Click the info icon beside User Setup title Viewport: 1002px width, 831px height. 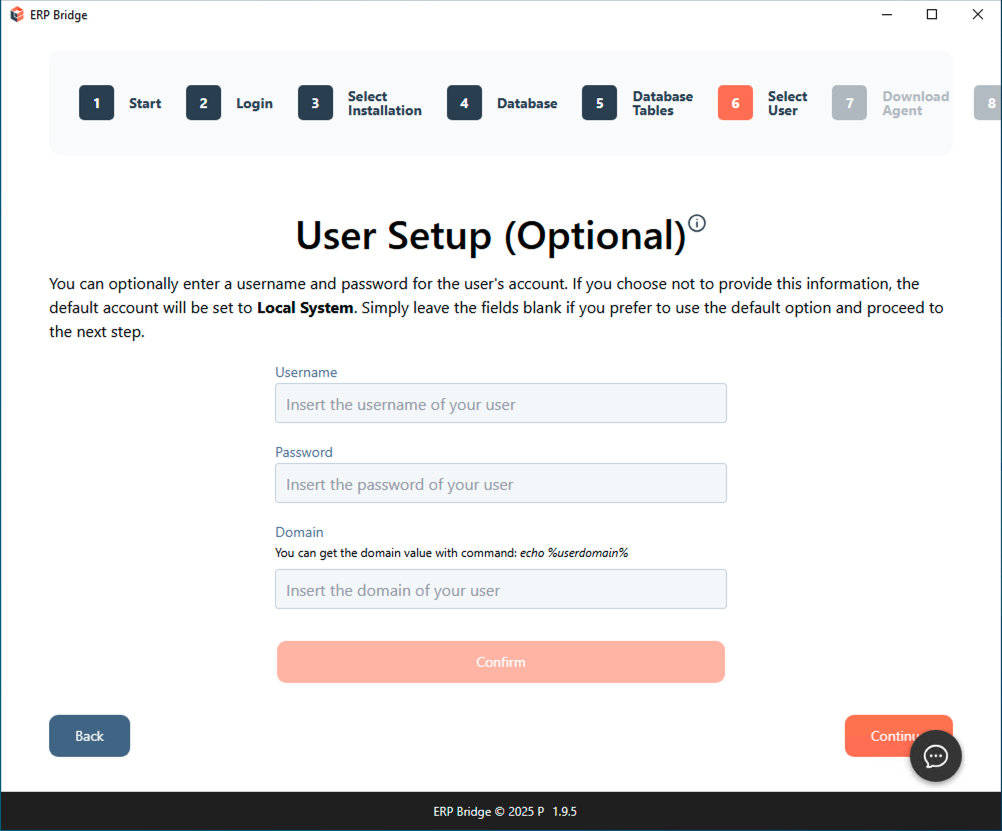pyautogui.click(x=697, y=223)
